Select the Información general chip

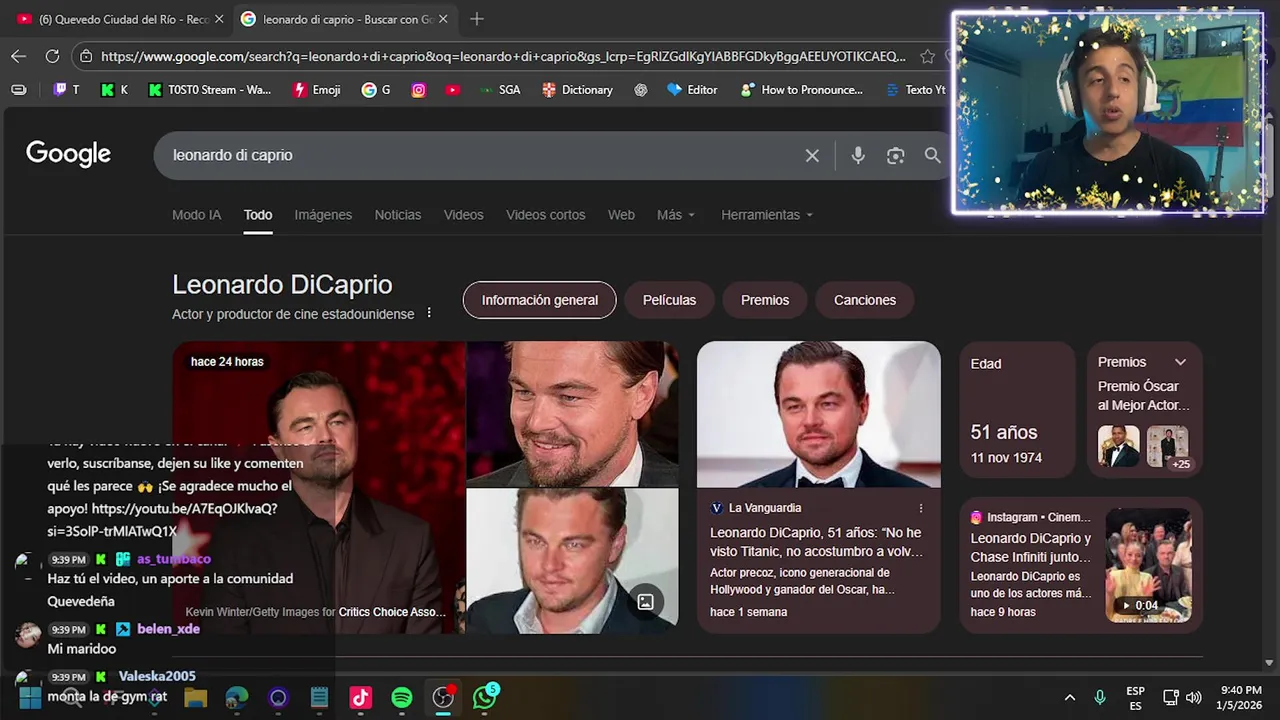point(539,300)
